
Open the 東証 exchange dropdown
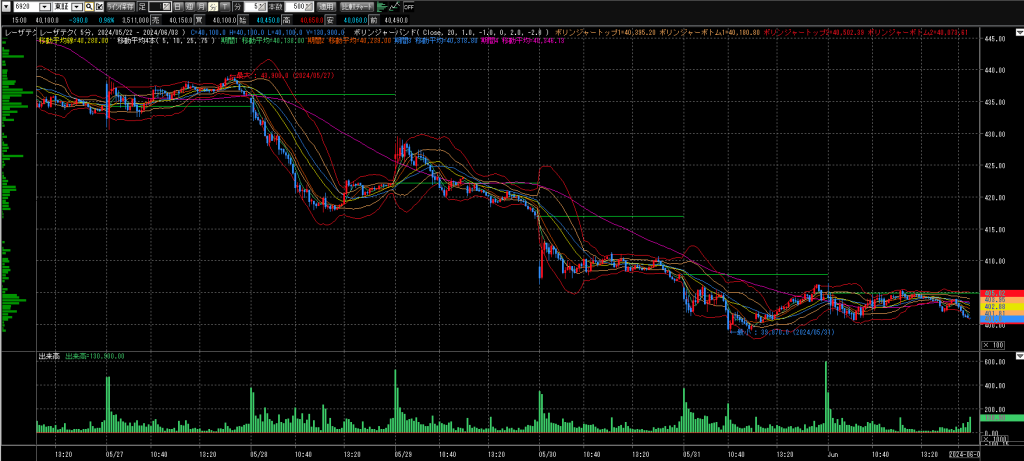[x=76, y=6]
